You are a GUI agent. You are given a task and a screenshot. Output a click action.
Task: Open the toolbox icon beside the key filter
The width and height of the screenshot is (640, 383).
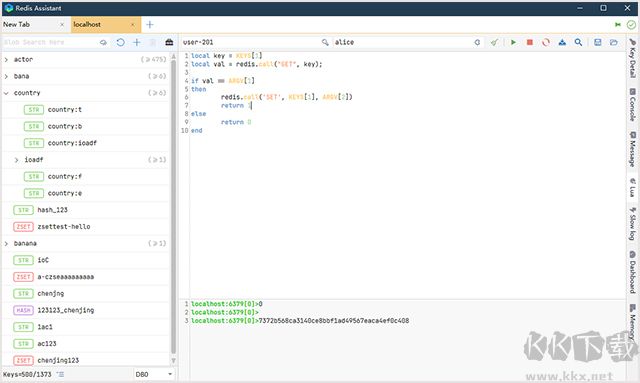tap(169, 42)
